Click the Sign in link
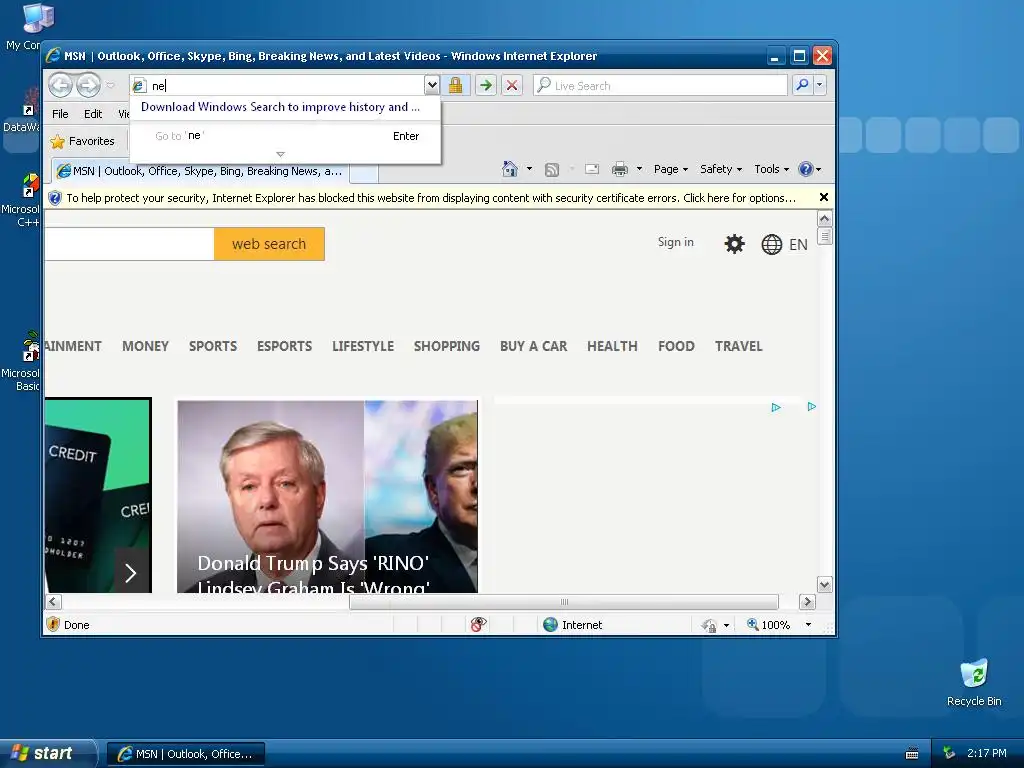 [x=675, y=242]
